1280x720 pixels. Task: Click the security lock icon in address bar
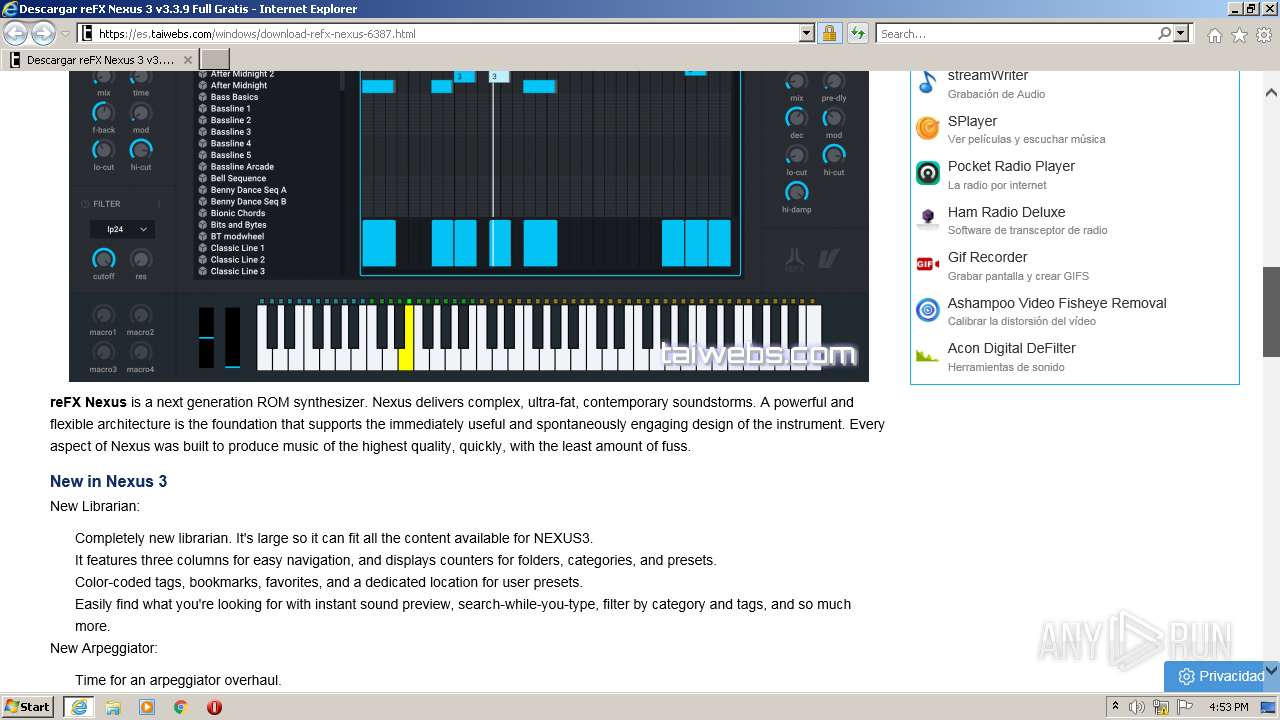tap(829, 33)
